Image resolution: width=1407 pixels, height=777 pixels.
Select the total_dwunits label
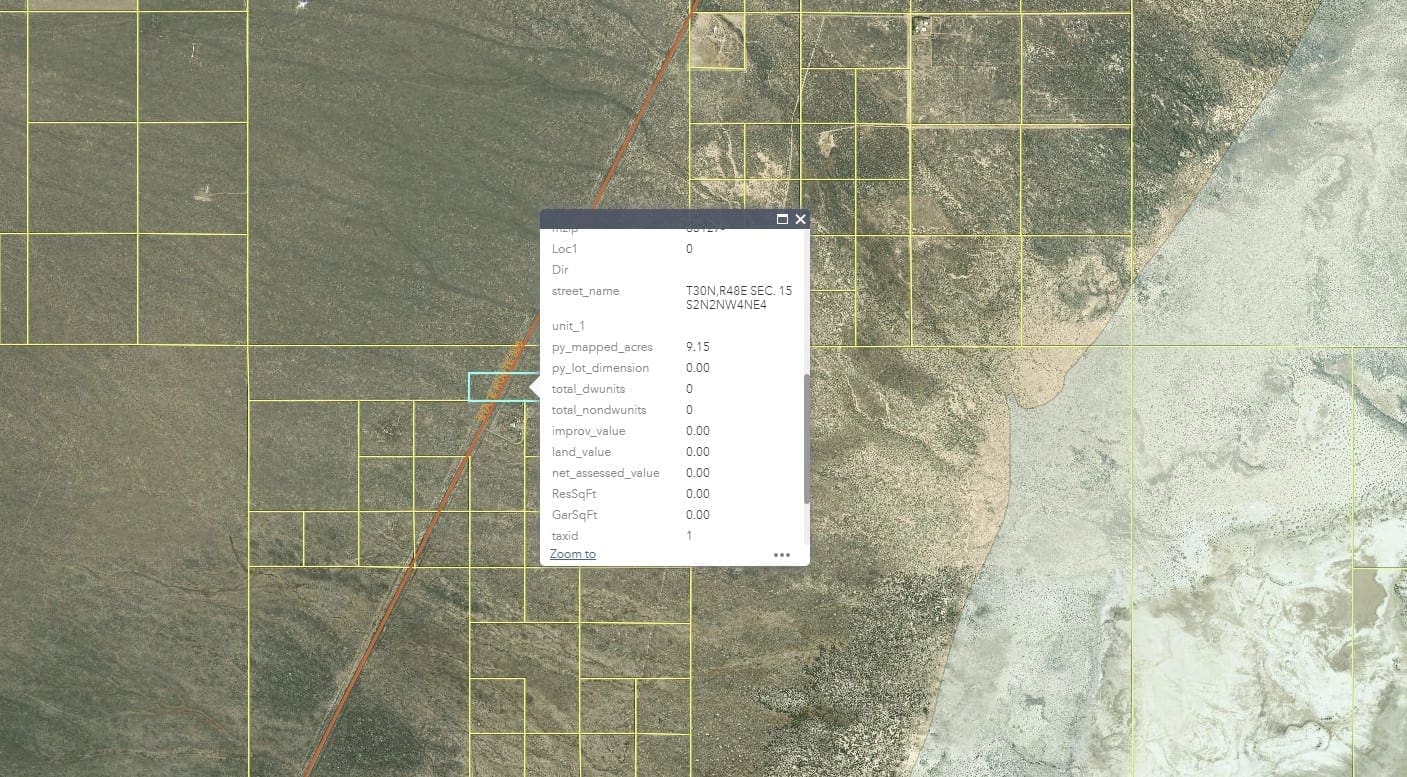pos(588,389)
